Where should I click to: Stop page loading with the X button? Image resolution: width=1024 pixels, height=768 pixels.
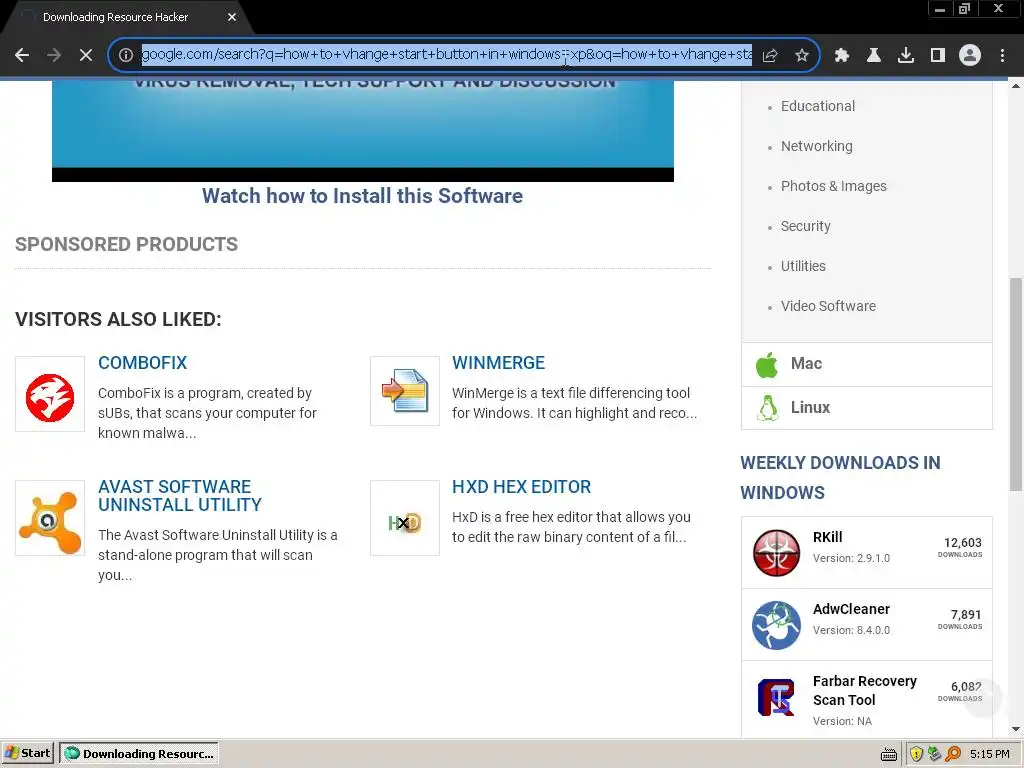86,56
